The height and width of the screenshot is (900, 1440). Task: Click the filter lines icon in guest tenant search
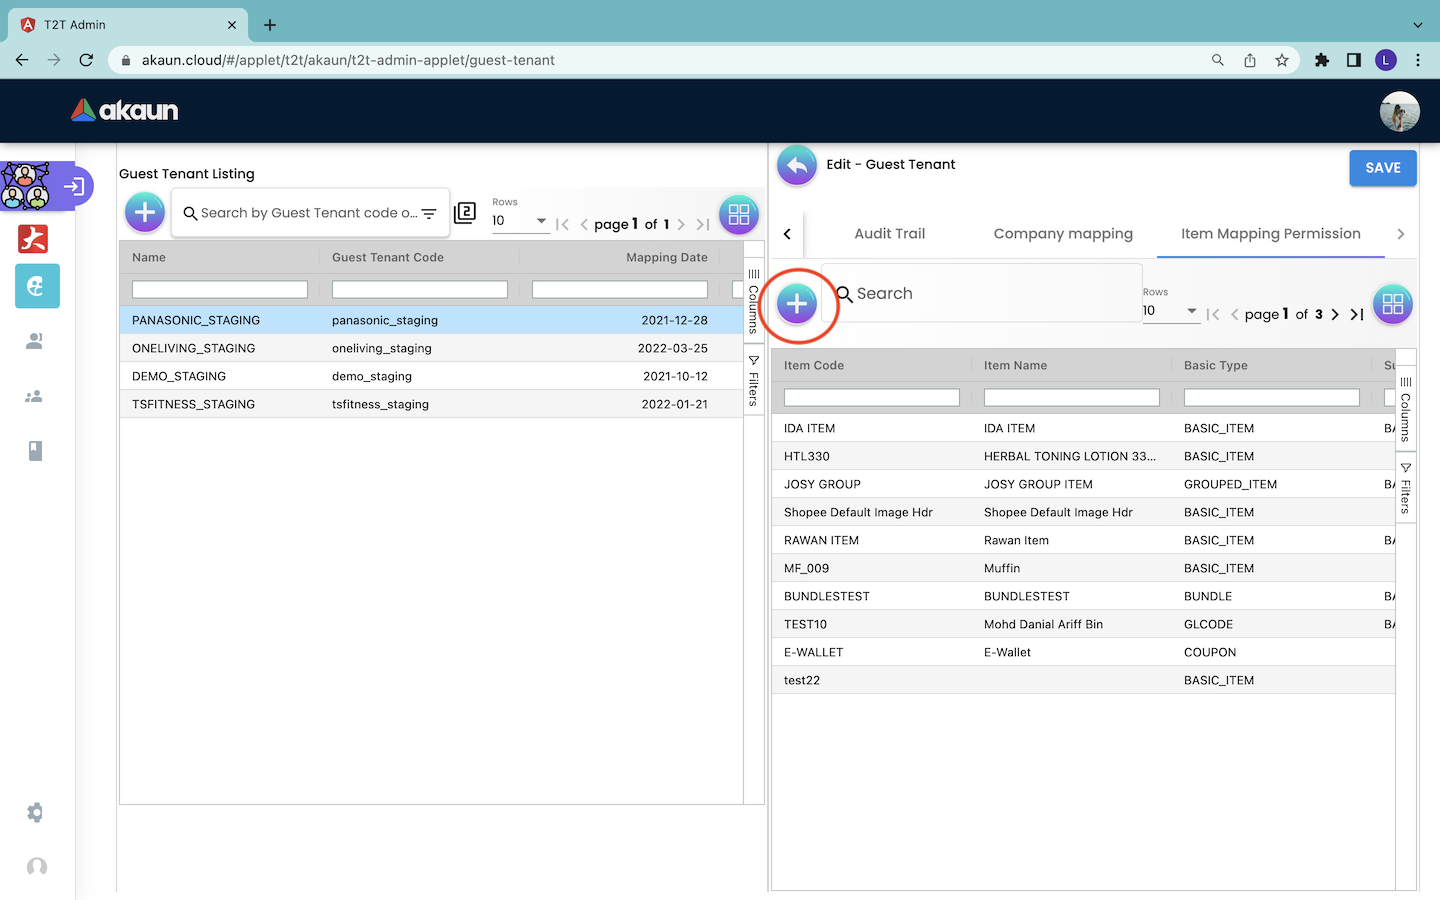[429, 213]
